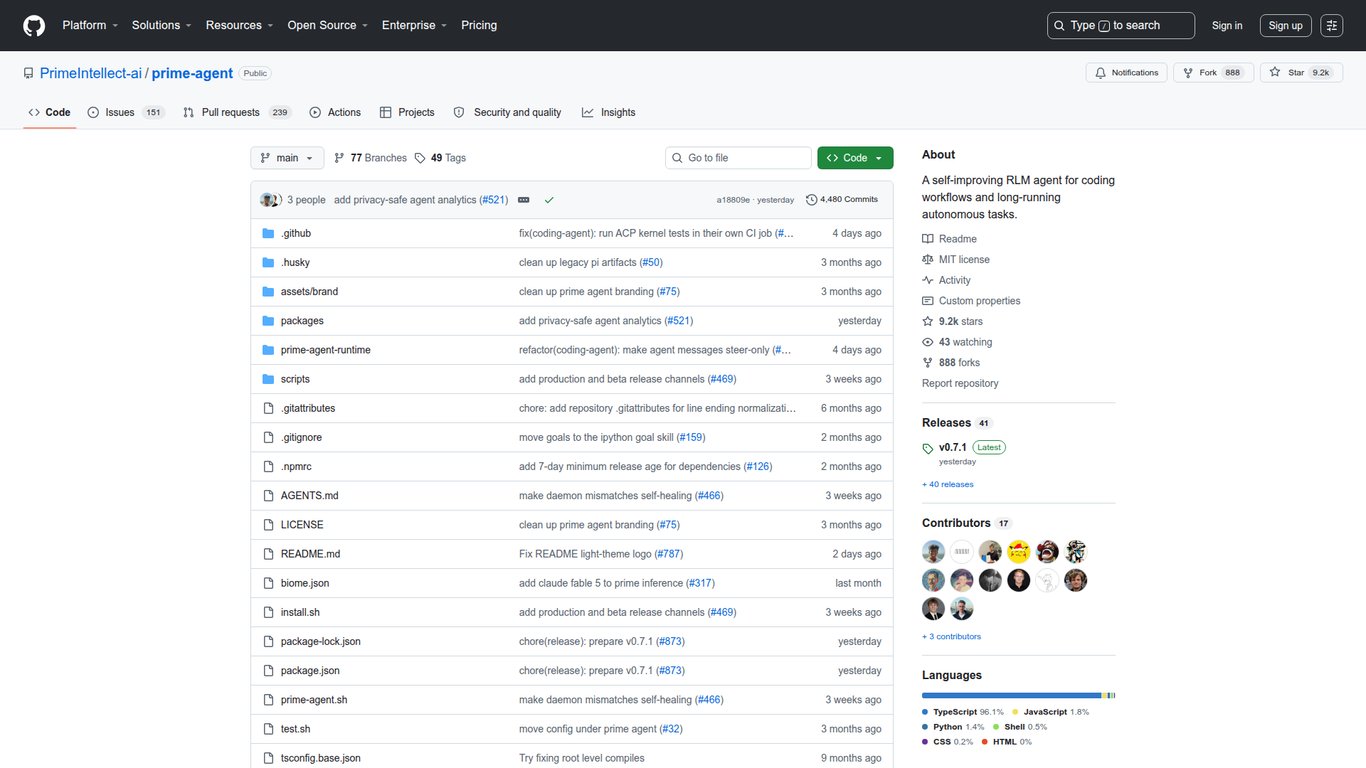Click the Type / to search field

tap(1121, 25)
